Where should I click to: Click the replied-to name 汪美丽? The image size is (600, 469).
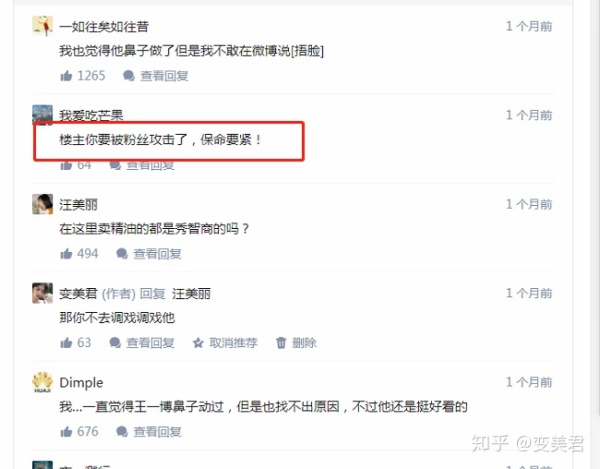coord(191,294)
